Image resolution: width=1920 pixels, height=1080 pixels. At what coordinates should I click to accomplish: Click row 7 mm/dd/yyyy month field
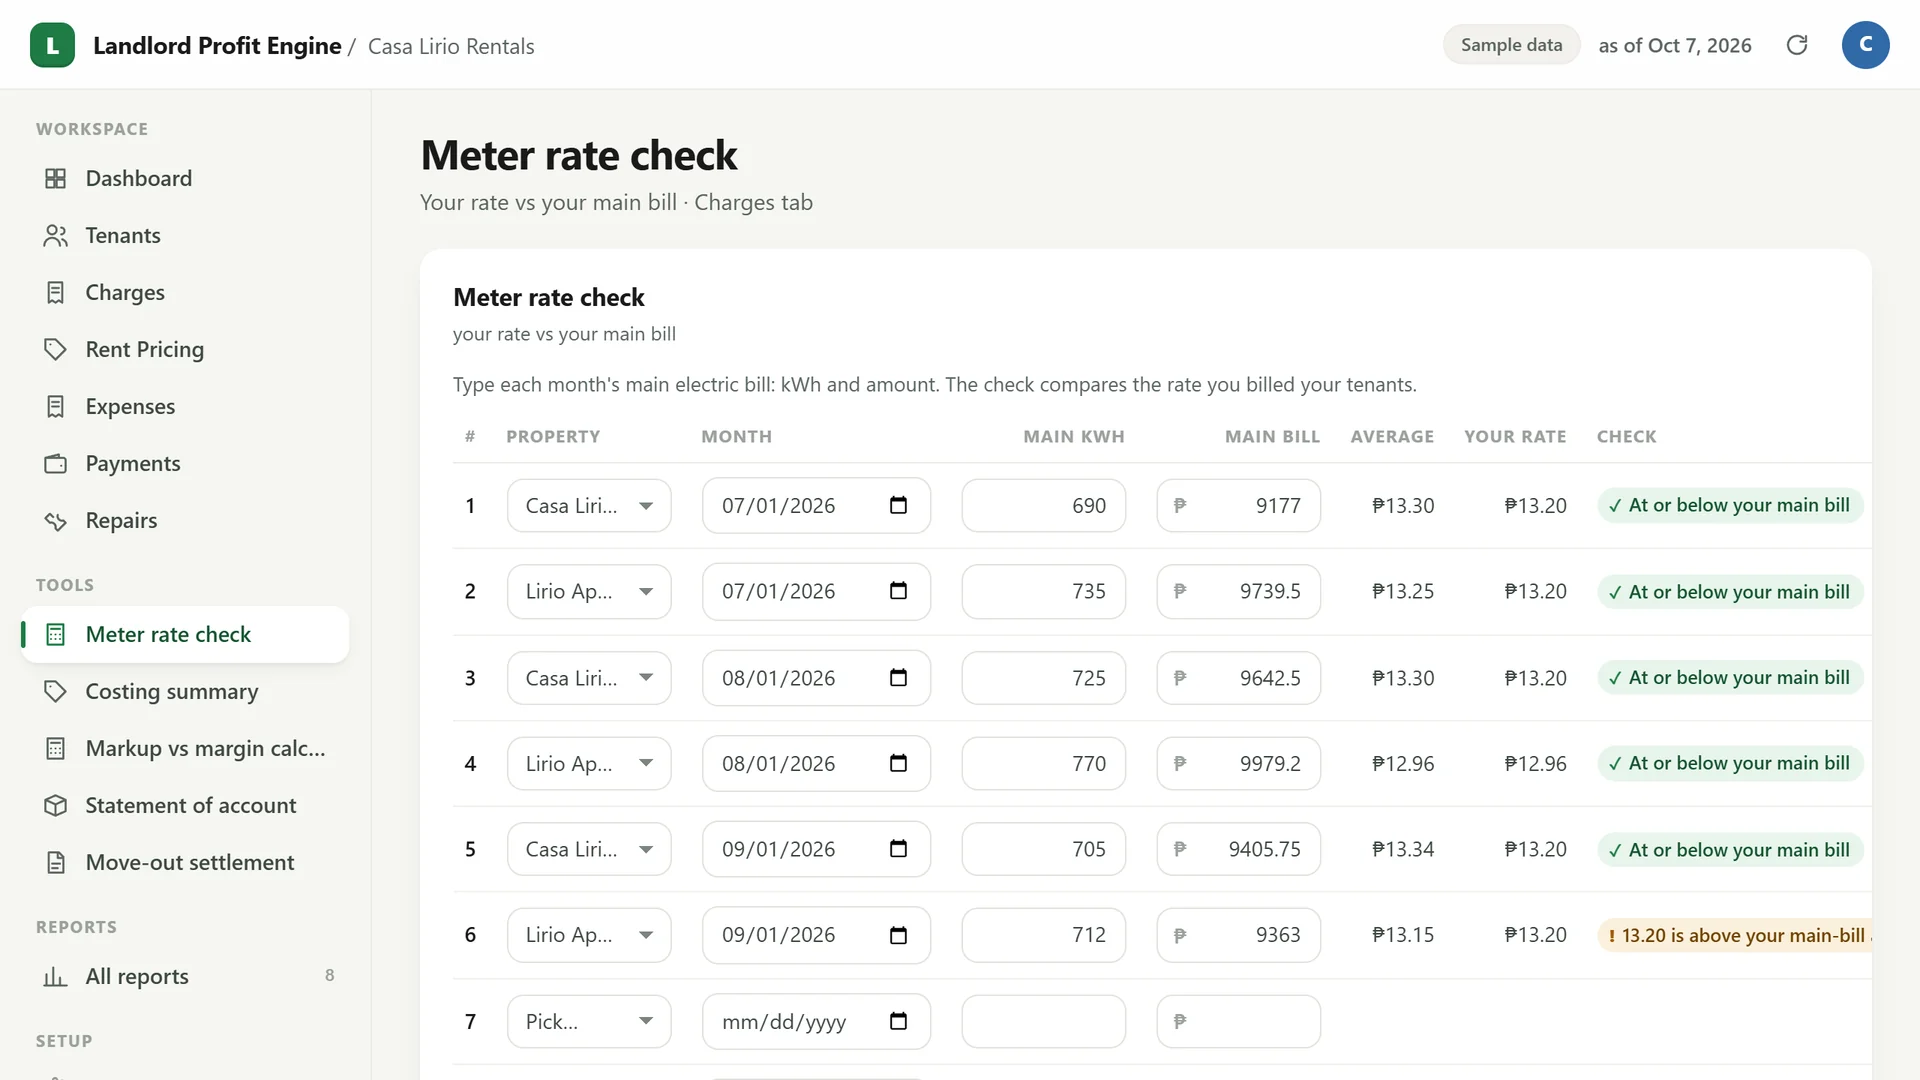coord(816,1021)
